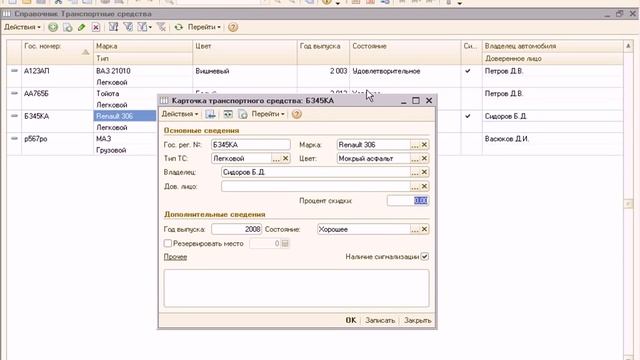Sort by the Гос. номер column header
The height and width of the screenshot is (360, 640).
point(57,52)
